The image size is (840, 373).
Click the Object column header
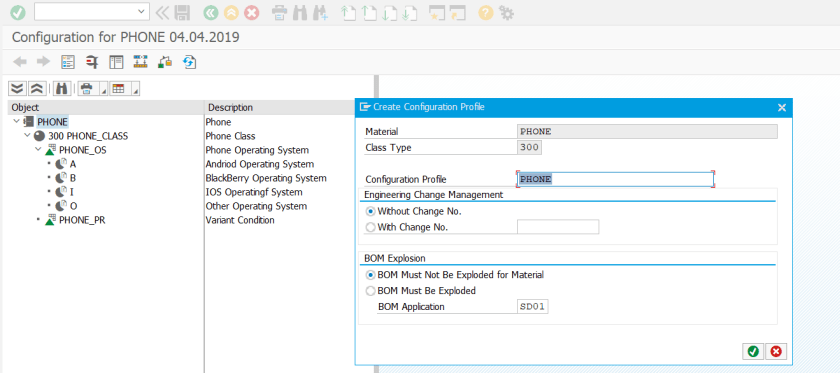[x=106, y=107]
